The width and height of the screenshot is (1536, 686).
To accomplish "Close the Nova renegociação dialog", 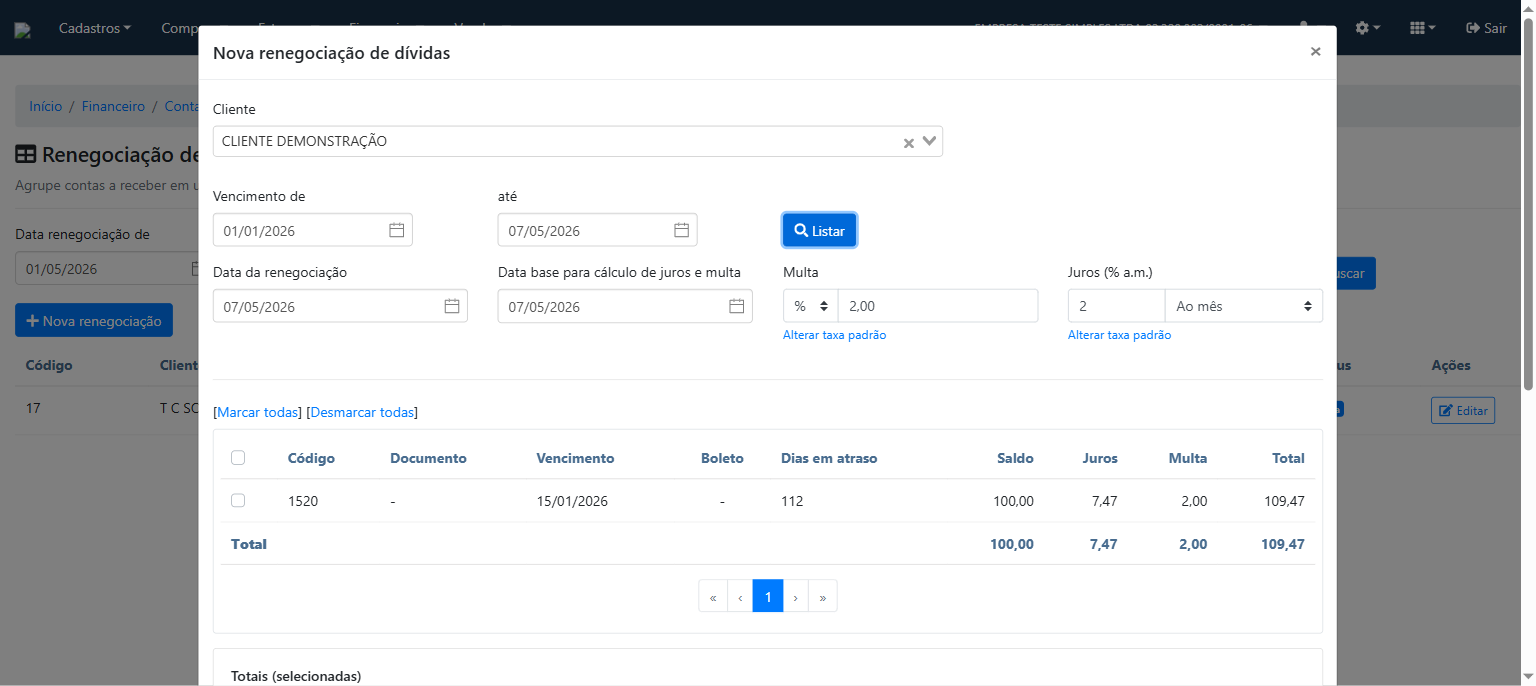I will (x=1315, y=52).
